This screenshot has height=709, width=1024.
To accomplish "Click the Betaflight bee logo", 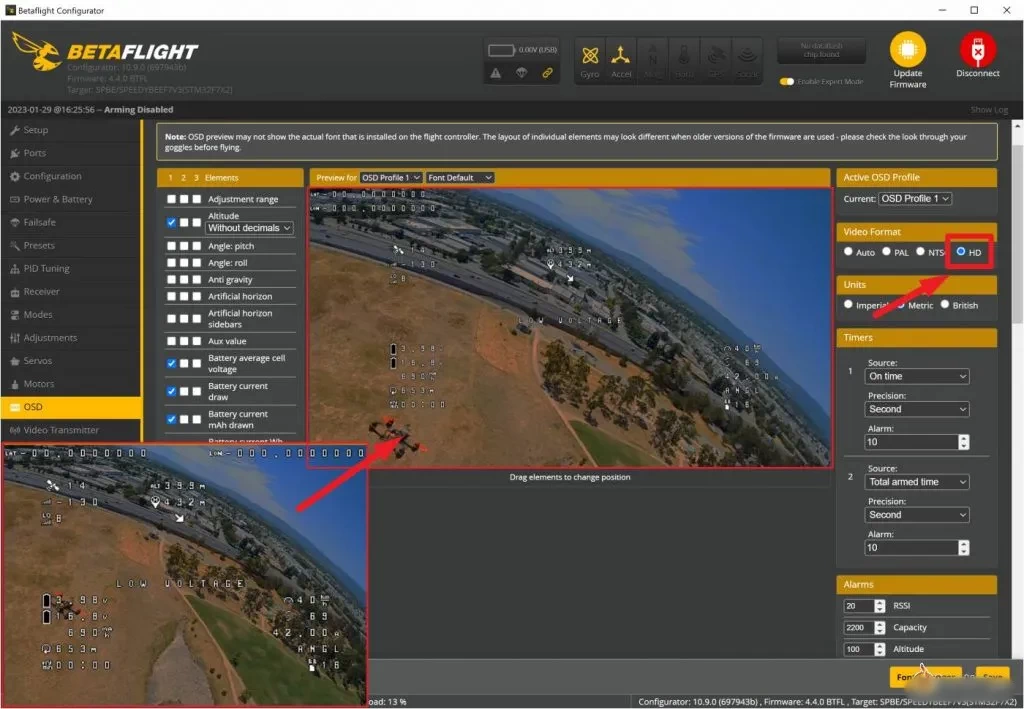I will pyautogui.click(x=37, y=51).
